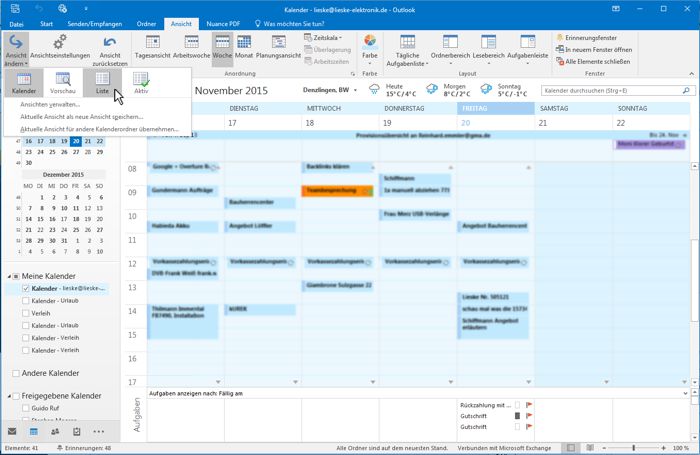Screen dimensions: 700x455
Task: Open the Zeitskala dropdown
Action: pos(326,37)
